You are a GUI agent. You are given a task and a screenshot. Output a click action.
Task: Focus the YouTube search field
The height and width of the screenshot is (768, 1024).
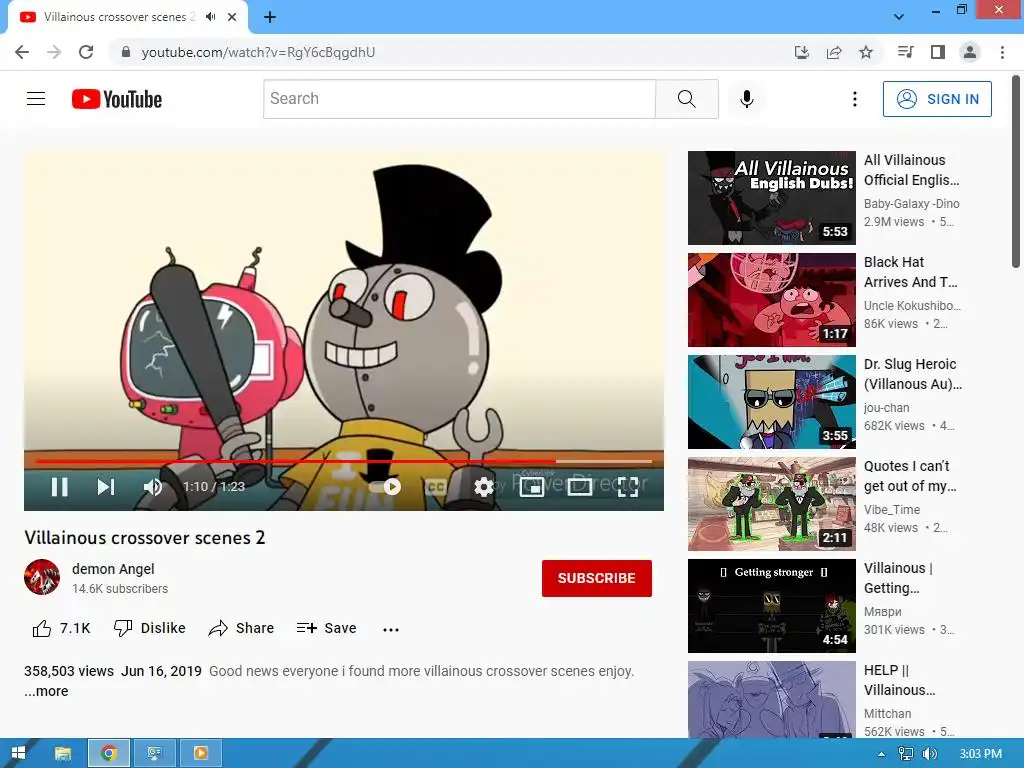click(x=459, y=99)
